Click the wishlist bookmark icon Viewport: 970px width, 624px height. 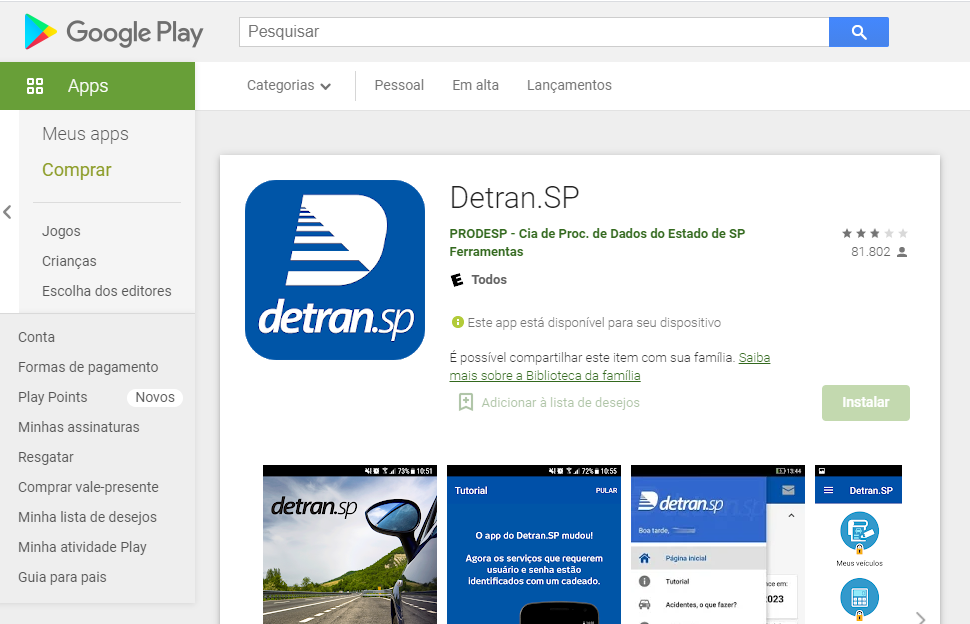pos(466,403)
